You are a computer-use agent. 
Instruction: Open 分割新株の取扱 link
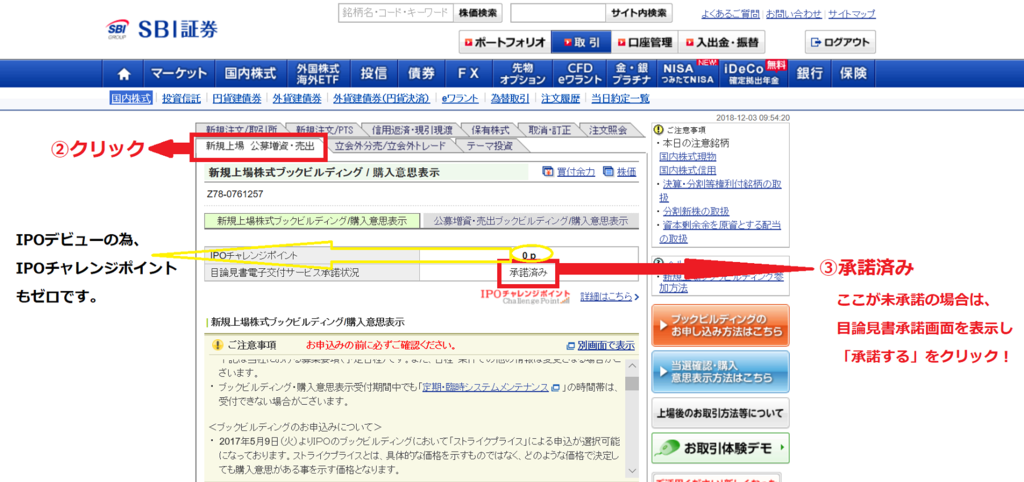(x=694, y=211)
